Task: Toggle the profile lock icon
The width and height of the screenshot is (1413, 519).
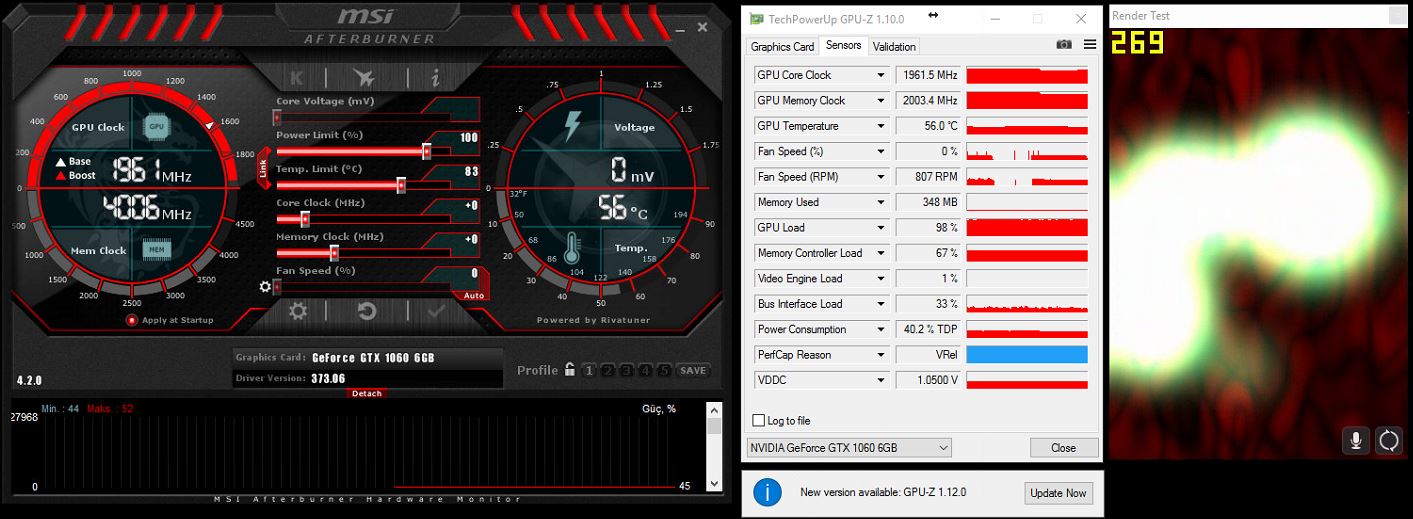Action: [x=569, y=370]
